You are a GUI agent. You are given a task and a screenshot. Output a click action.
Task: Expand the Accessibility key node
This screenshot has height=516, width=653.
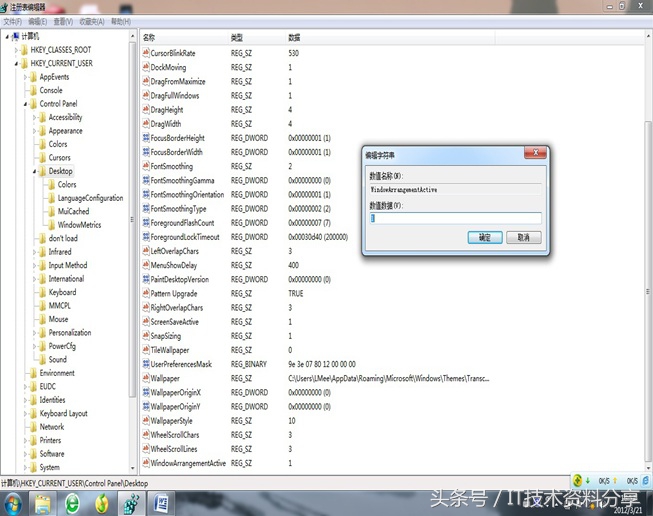34,117
